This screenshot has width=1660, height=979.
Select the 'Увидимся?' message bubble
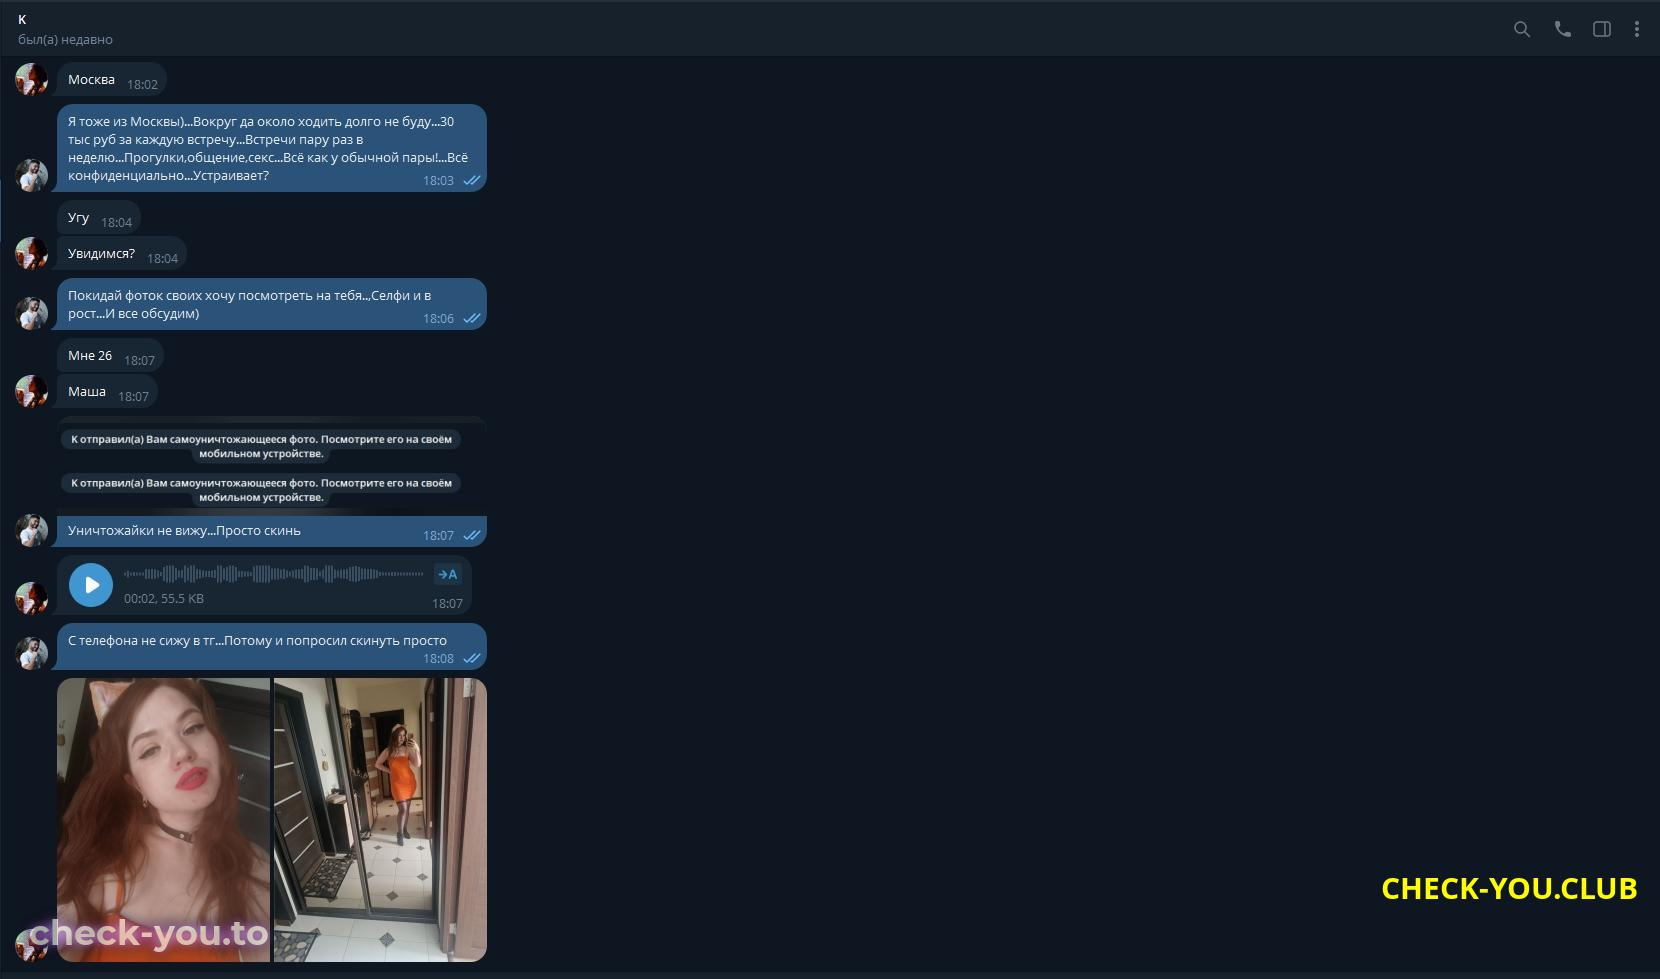(122, 254)
